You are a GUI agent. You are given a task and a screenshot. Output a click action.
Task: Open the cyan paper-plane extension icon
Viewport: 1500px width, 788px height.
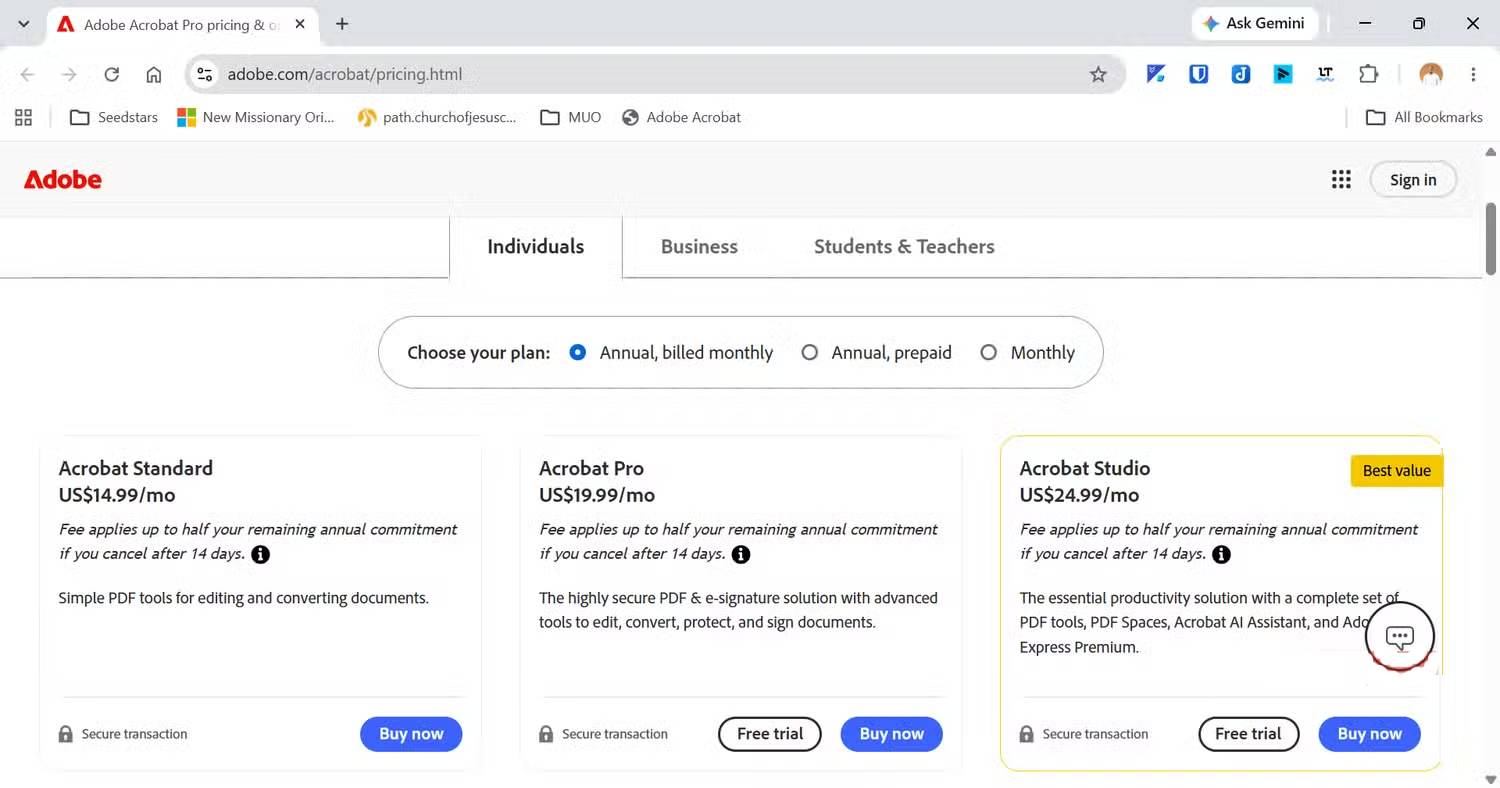tap(1283, 74)
